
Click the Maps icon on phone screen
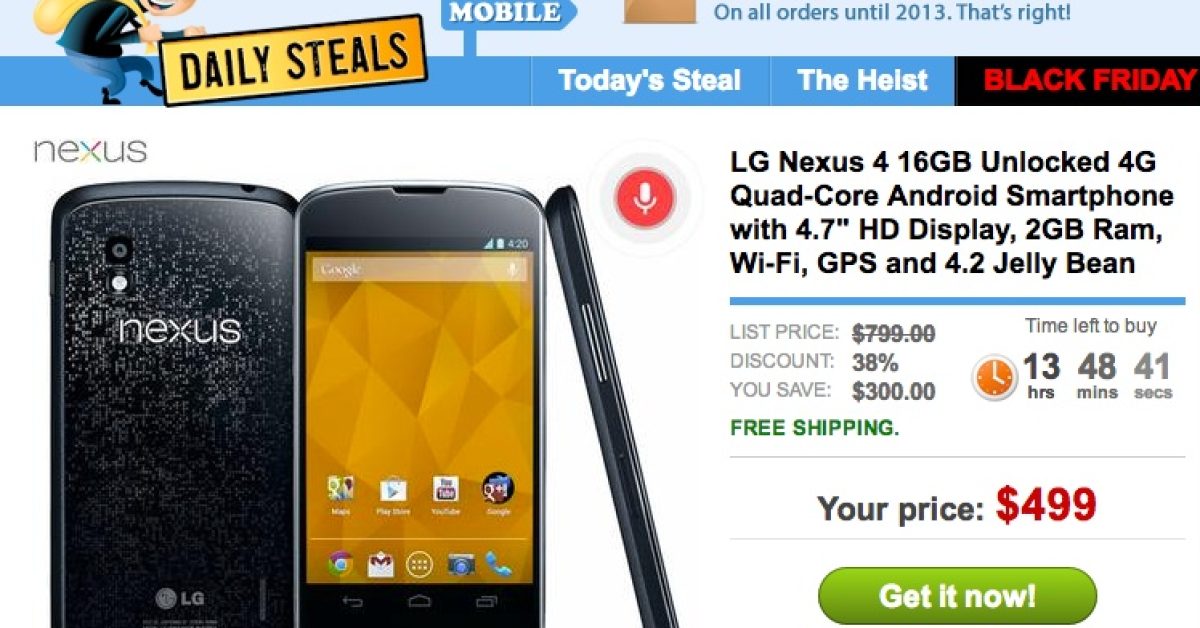coord(341,490)
